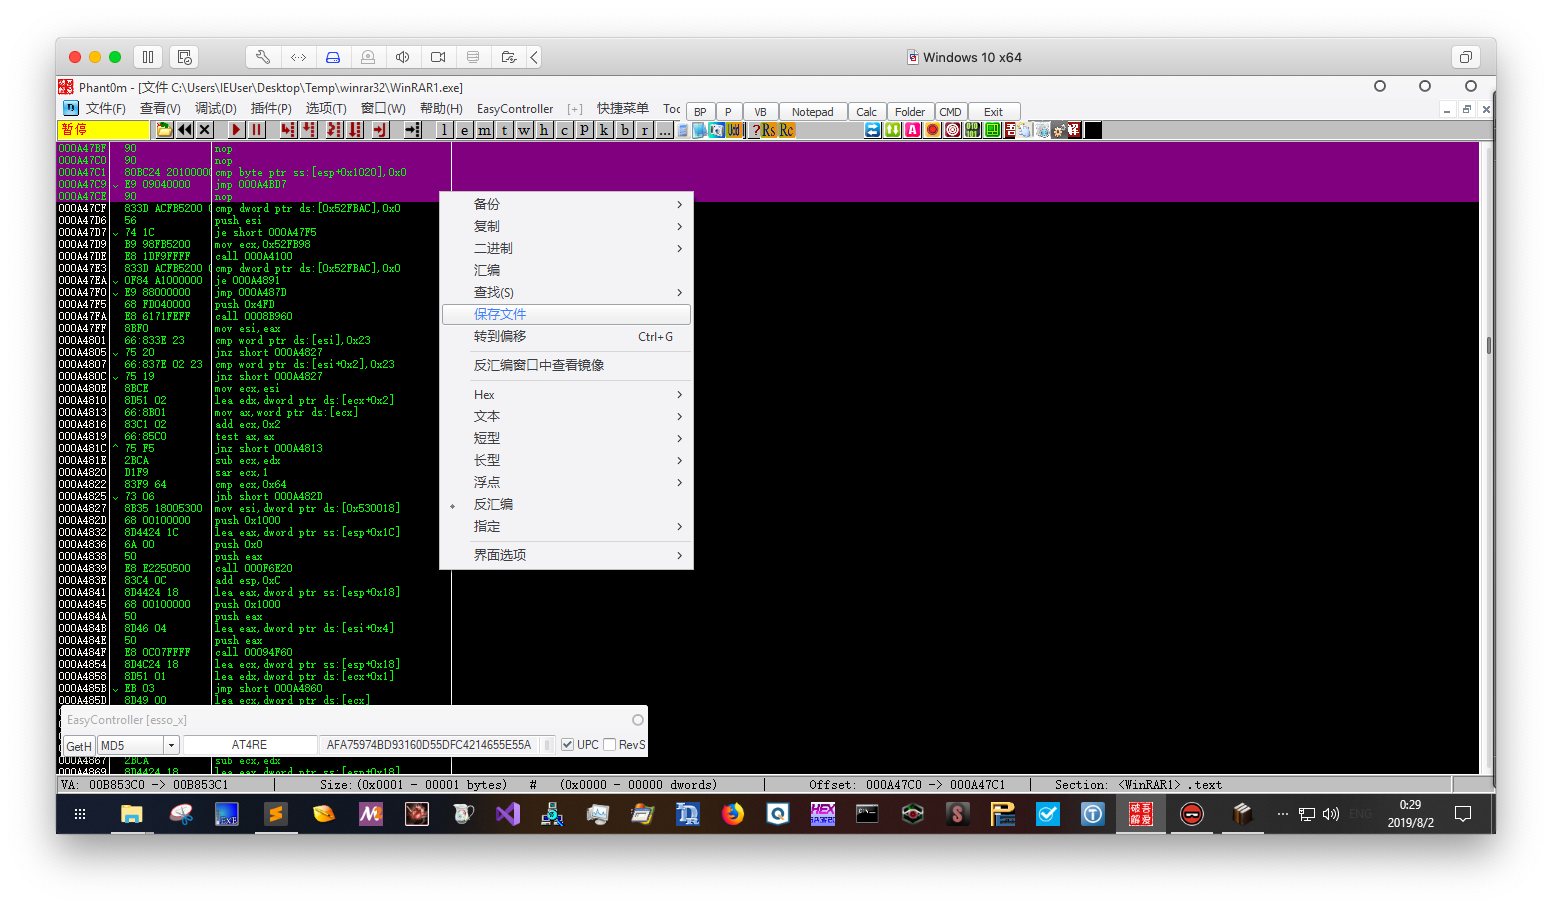Click the VB shortcut button
1552x908 pixels.
point(760,112)
